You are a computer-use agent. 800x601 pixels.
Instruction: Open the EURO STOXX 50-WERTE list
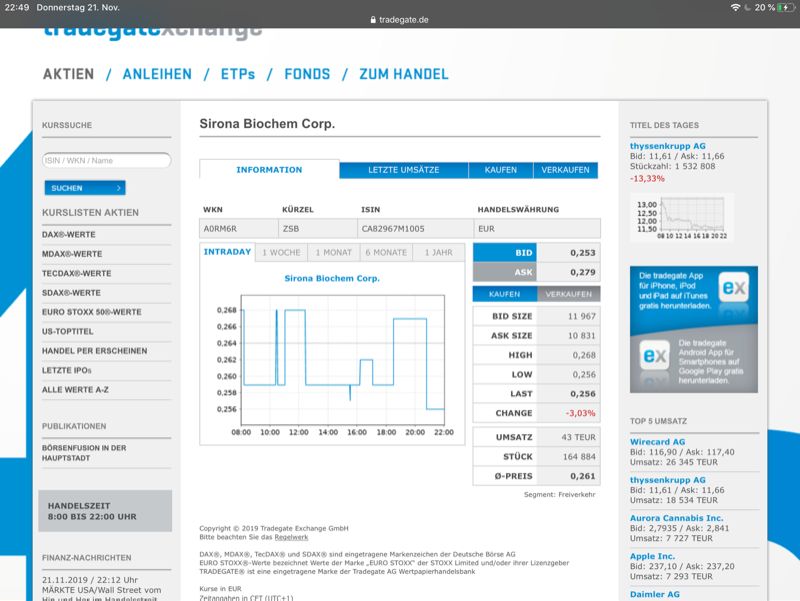92,312
